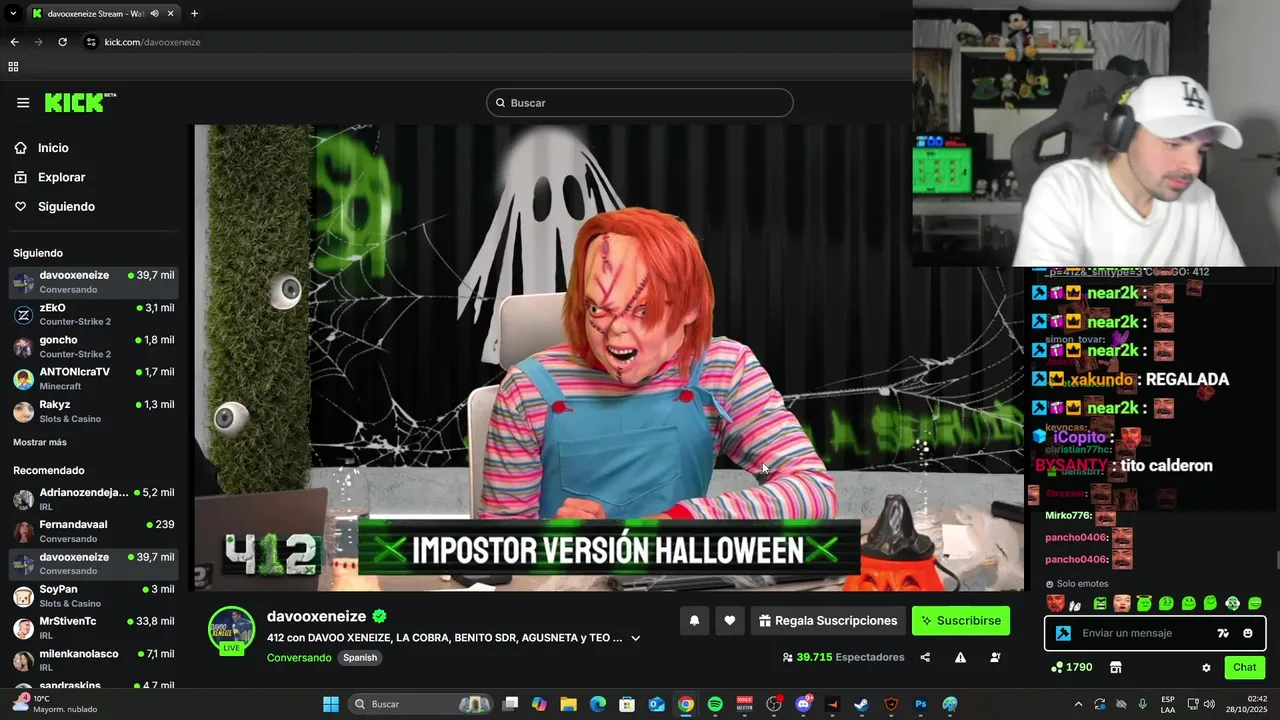
Task: Go to the Kick logo homepage
Action: click(x=80, y=102)
